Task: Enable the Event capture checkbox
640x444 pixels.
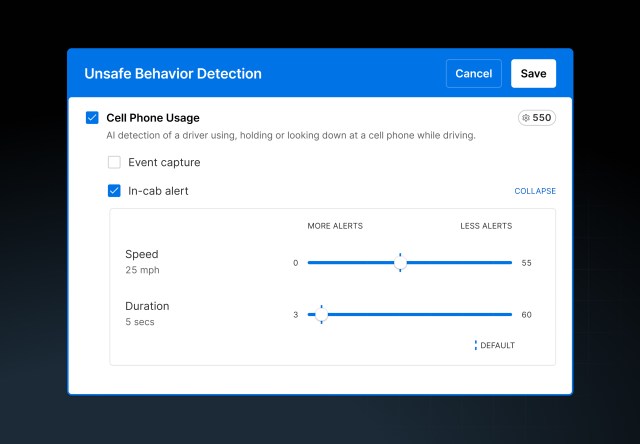Action: pos(114,162)
